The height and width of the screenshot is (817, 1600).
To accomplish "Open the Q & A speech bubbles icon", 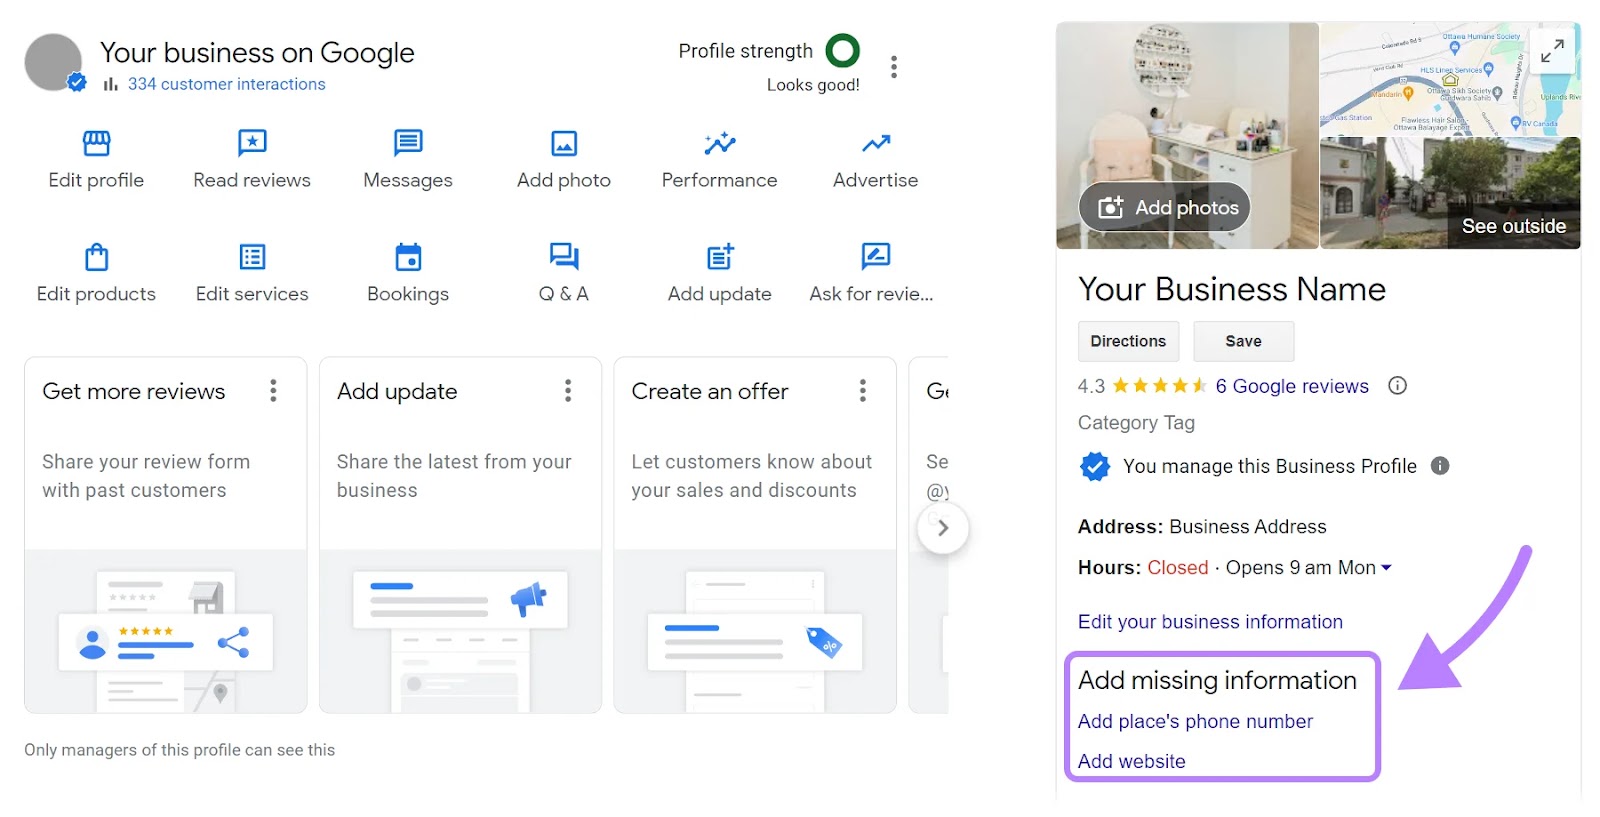I will pyautogui.click(x=564, y=257).
